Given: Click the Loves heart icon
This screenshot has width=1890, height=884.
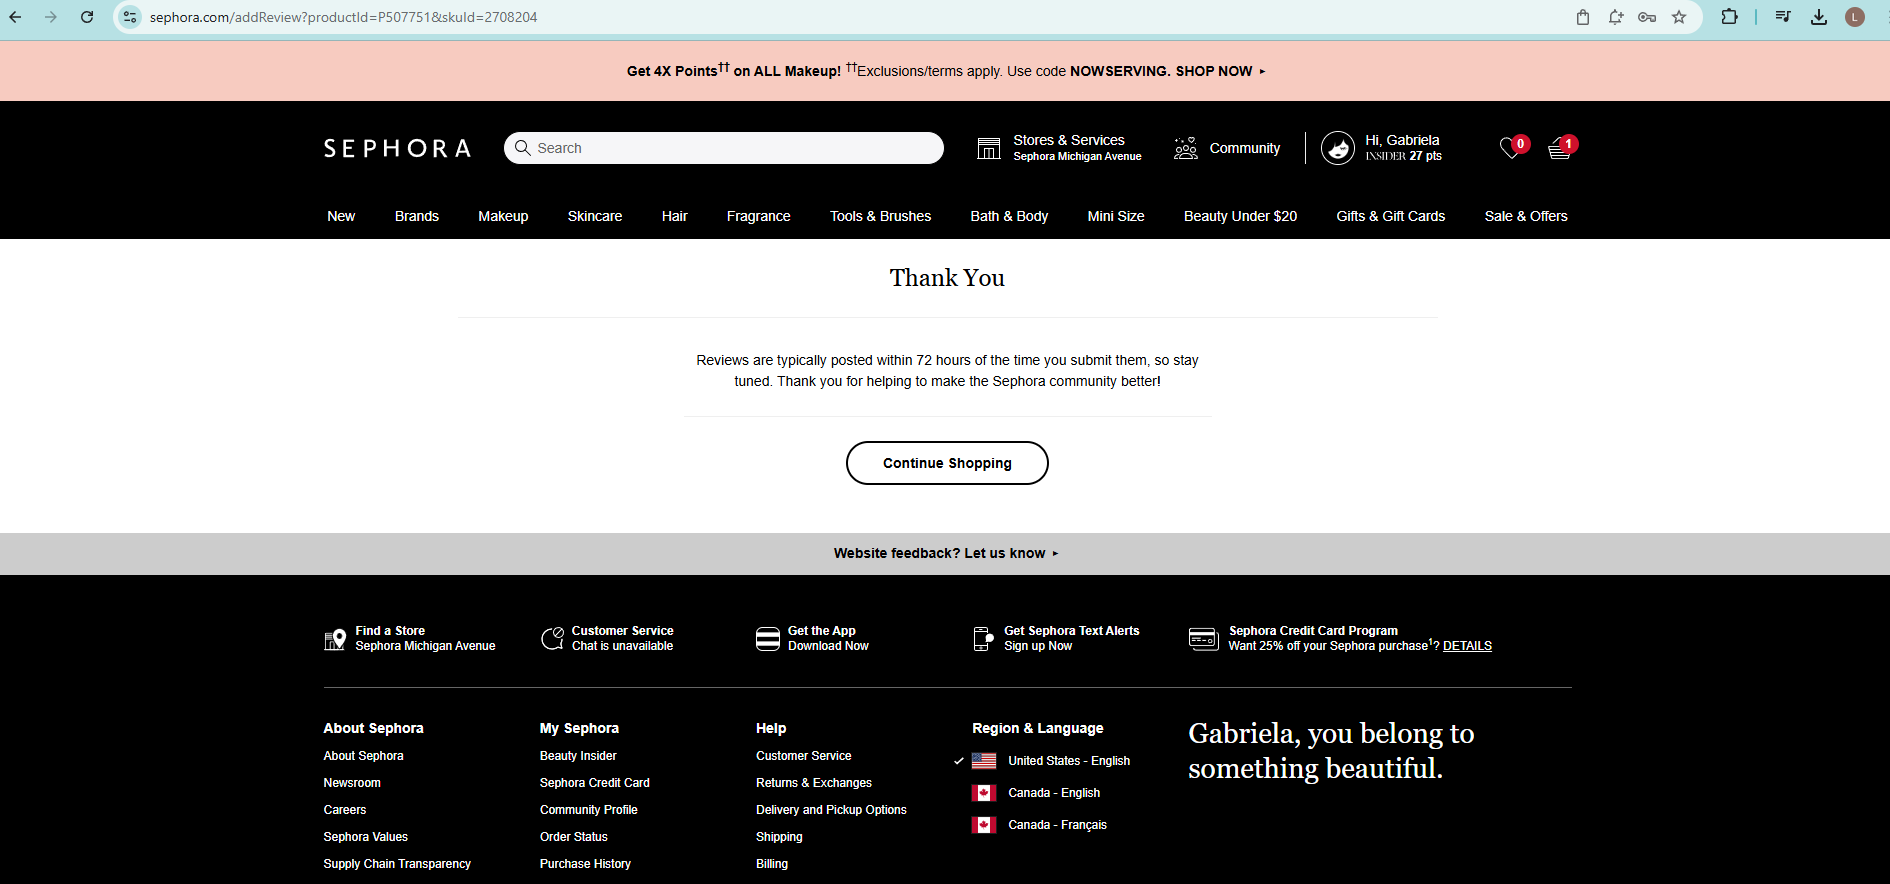Looking at the screenshot, I should 1511,149.
